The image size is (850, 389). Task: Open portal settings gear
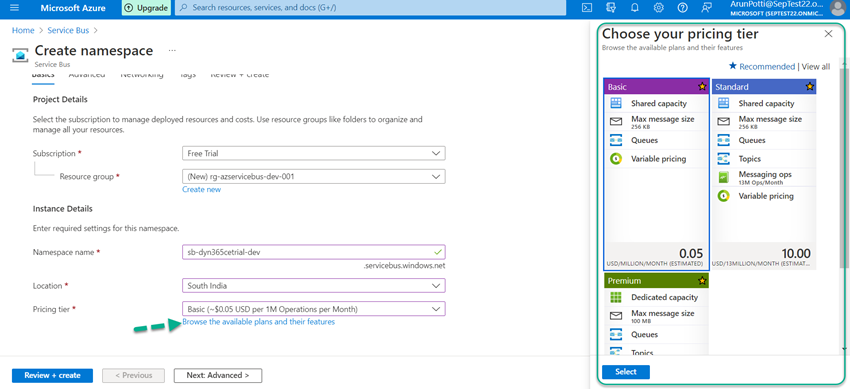pos(659,8)
